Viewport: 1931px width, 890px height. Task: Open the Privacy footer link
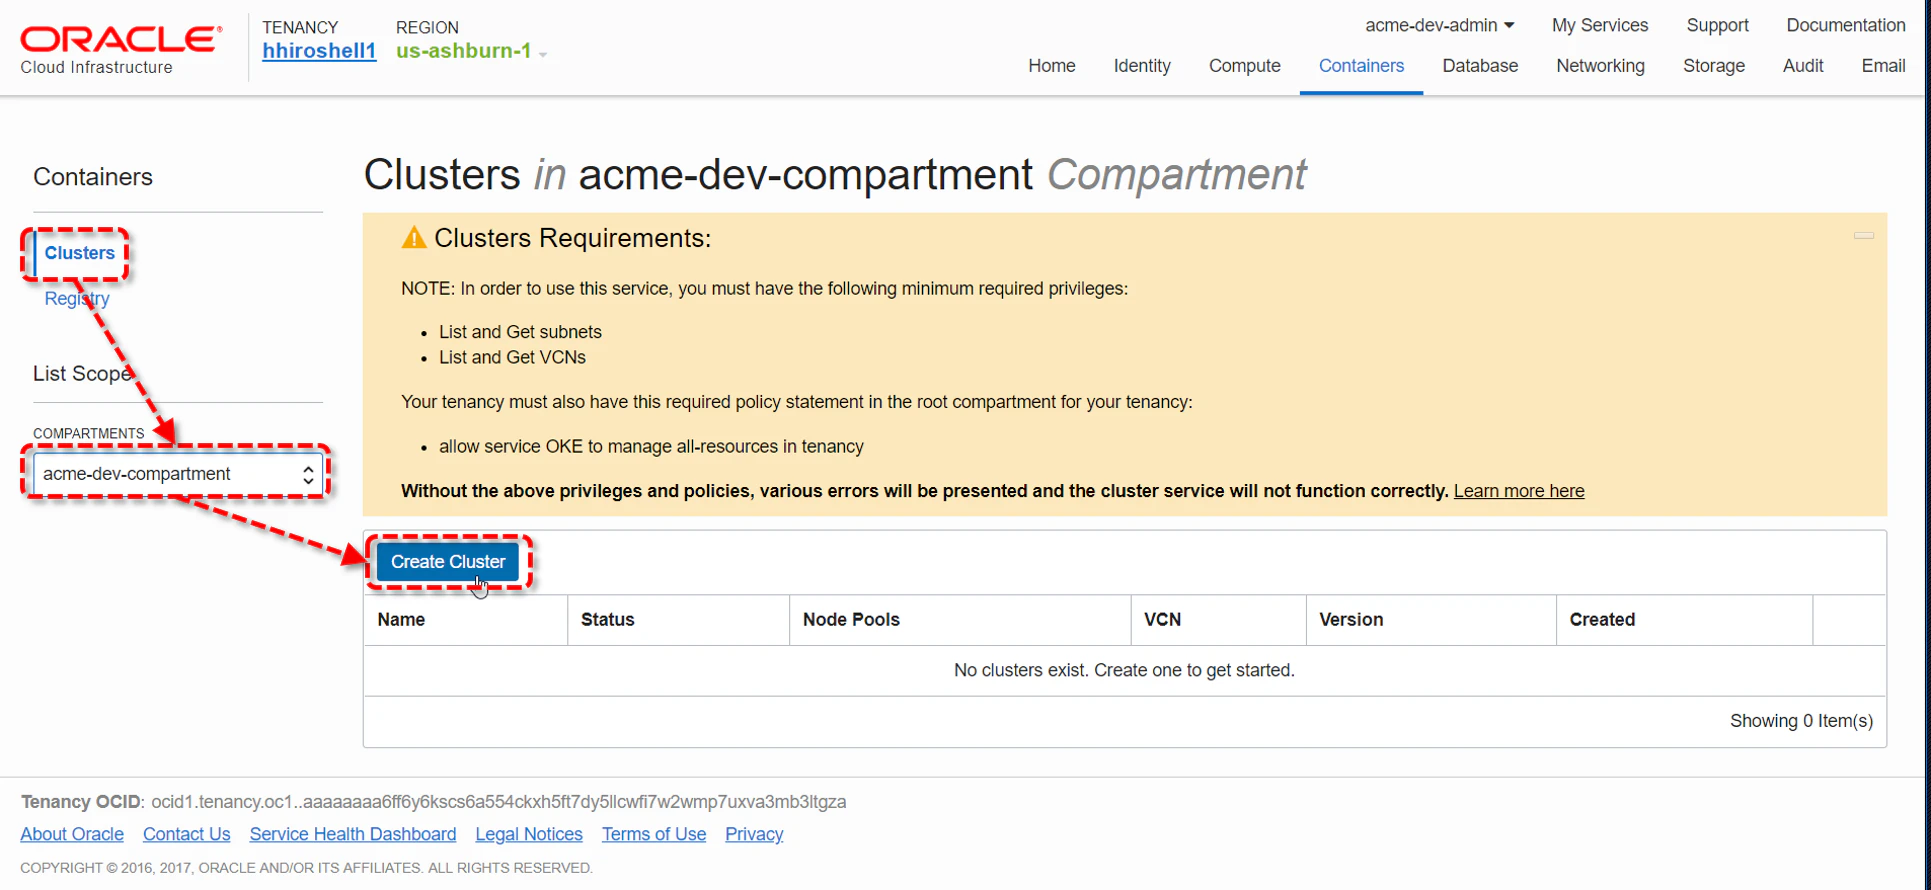pos(754,834)
